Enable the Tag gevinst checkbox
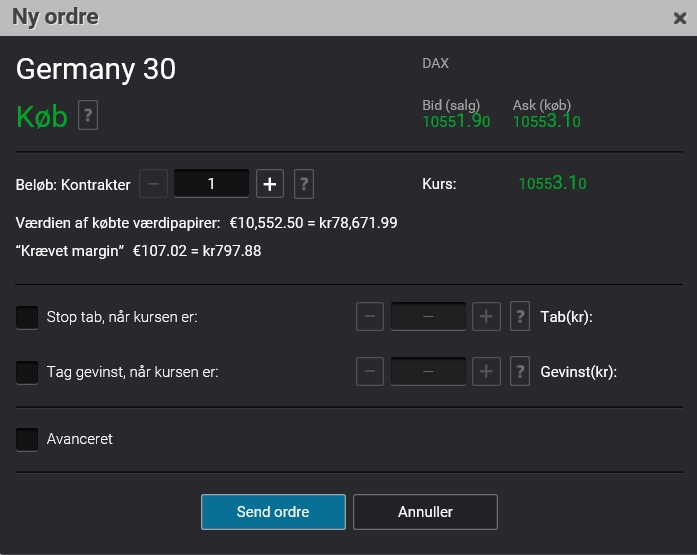The height and width of the screenshot is (555, 697). [x=27, y=372]
